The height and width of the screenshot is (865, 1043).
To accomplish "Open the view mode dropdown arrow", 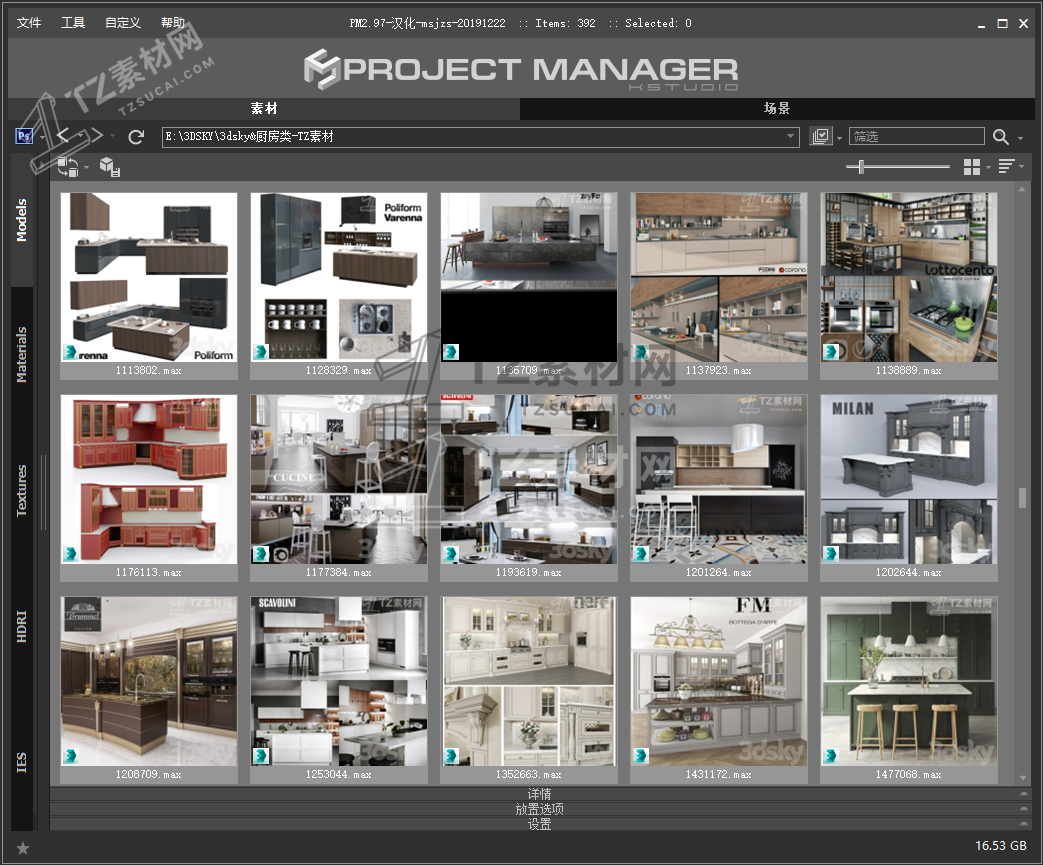I will (x=988, y=167).
